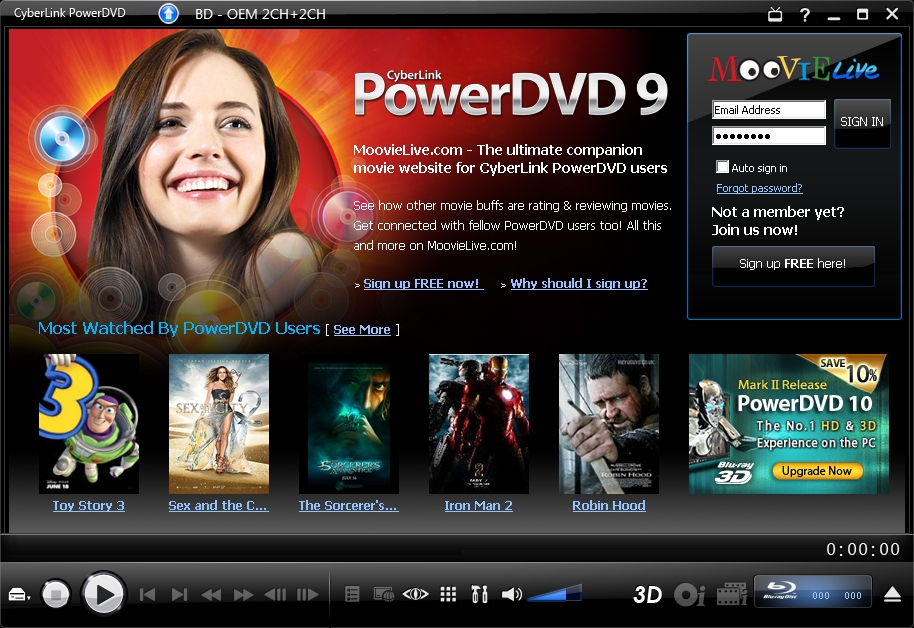Enable 3D playback mode
This screenshot has height=628, width=914.
click(648, 595)
